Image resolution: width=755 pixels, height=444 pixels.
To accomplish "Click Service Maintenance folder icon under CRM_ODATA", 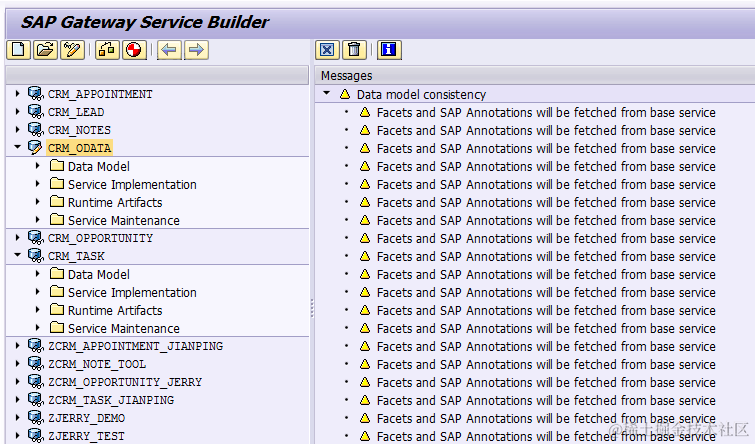I will tap(57, 220).
